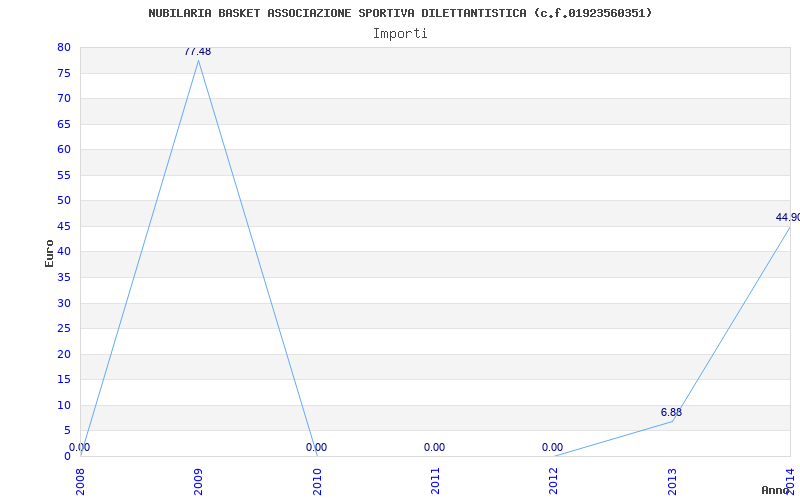Click the line peak at 2009
The image size is (800, 500).
pyautogui.click(x=198, y=61)
